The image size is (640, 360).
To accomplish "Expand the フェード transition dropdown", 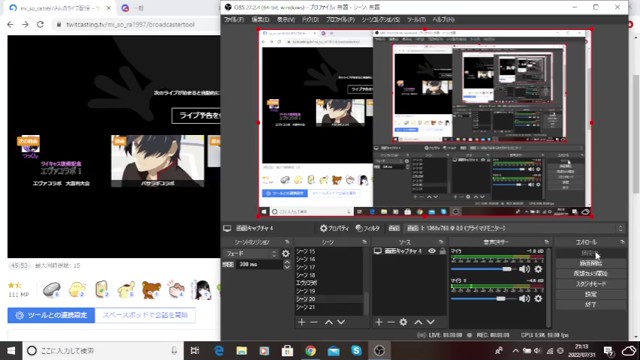I will 251,254.
